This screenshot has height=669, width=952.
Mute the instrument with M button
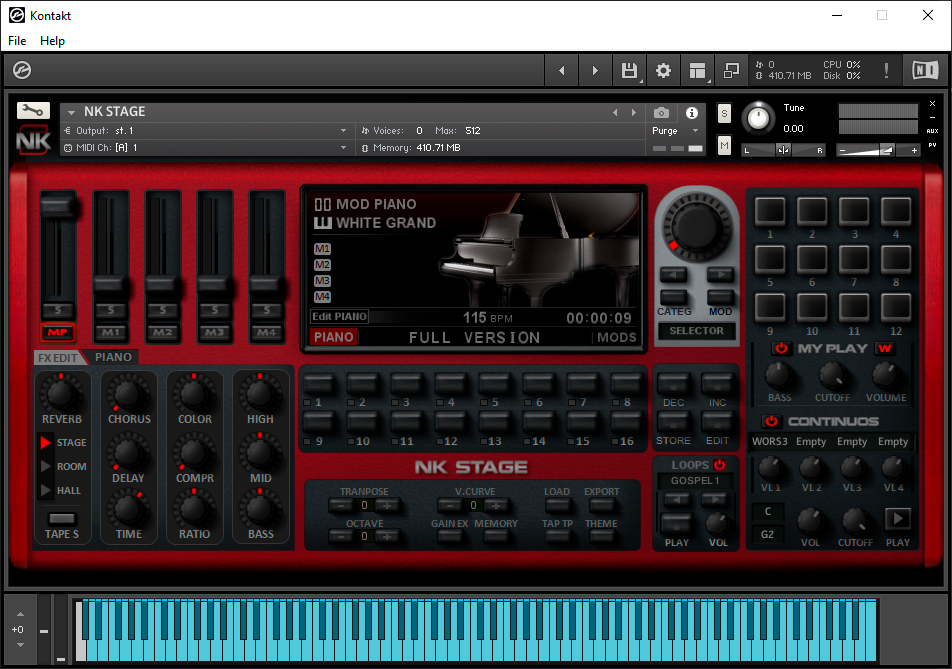pos(724,146)
